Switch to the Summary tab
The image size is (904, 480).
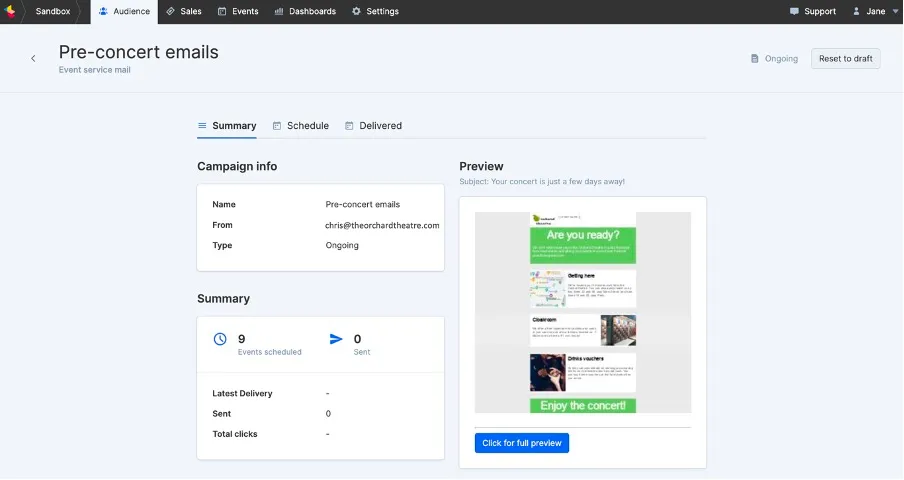pyautogui.click(x=227, y=126)
